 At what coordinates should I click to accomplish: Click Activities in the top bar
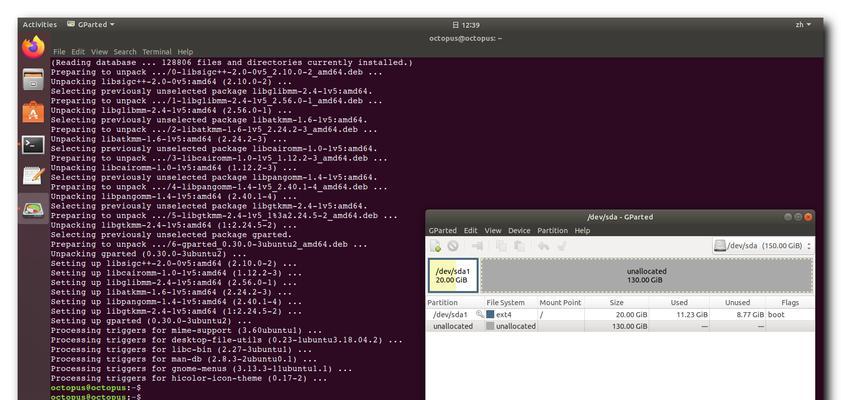coord(40,25)
